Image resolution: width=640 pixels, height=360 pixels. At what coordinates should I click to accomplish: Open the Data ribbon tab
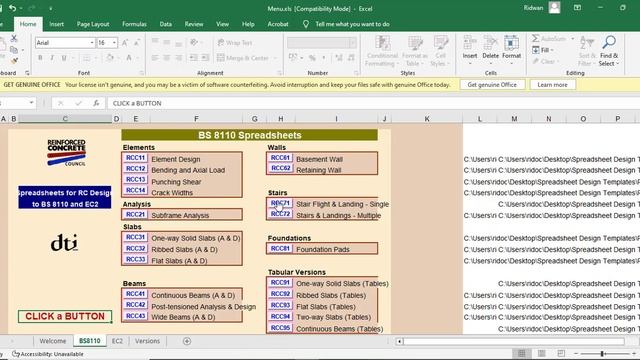[x=165, y=24]
